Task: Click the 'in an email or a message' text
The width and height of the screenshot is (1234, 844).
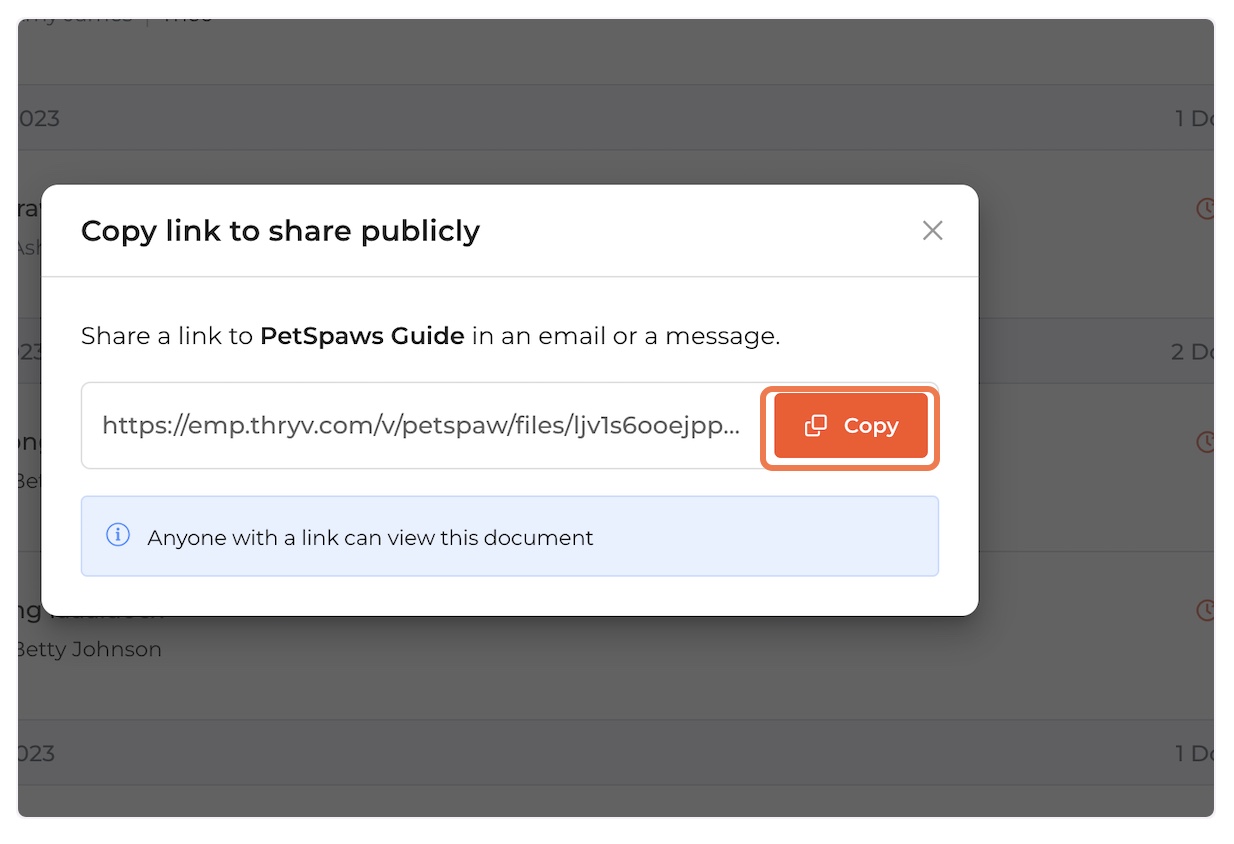Action: 626,336
